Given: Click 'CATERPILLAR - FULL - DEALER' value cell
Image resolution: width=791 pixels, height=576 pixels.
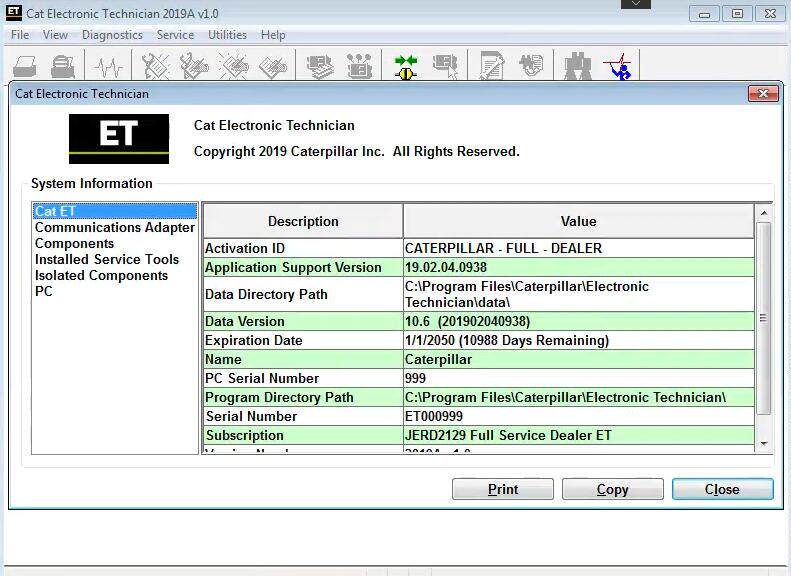Looking at the screenshot, I should pos(579,248).
